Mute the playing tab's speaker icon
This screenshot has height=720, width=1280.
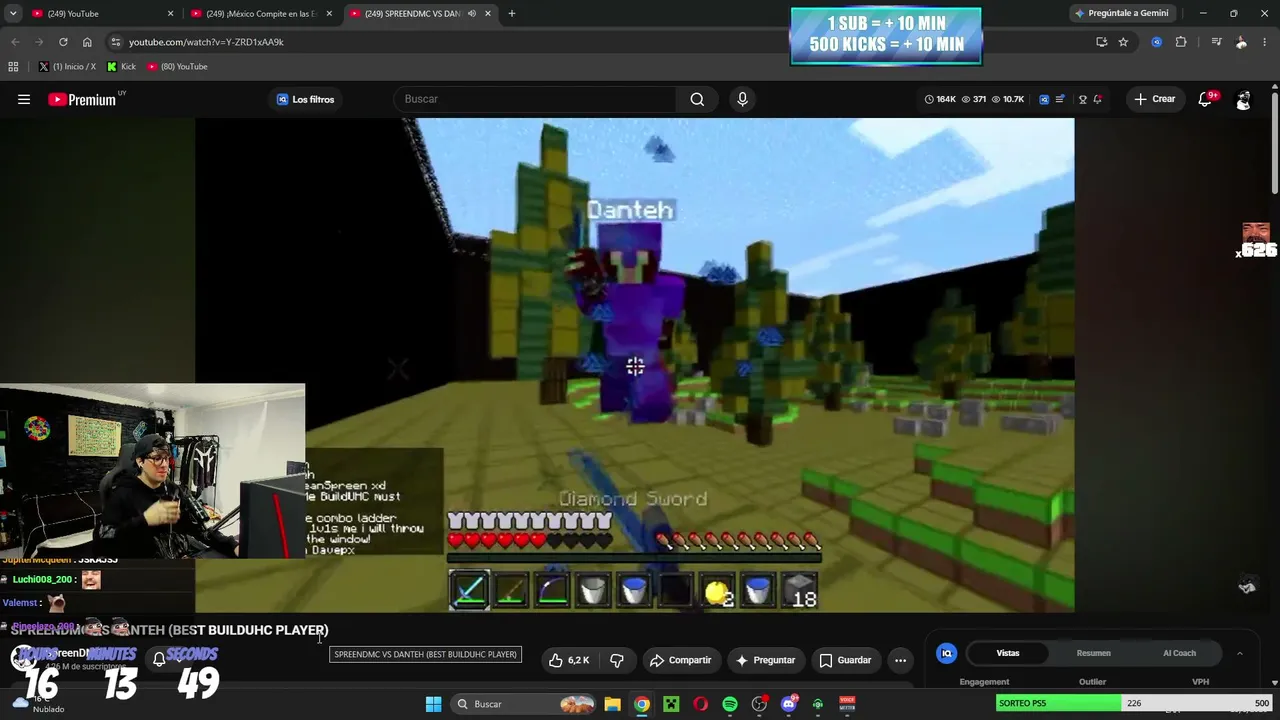pyautogui.click(x=471, y=14)
